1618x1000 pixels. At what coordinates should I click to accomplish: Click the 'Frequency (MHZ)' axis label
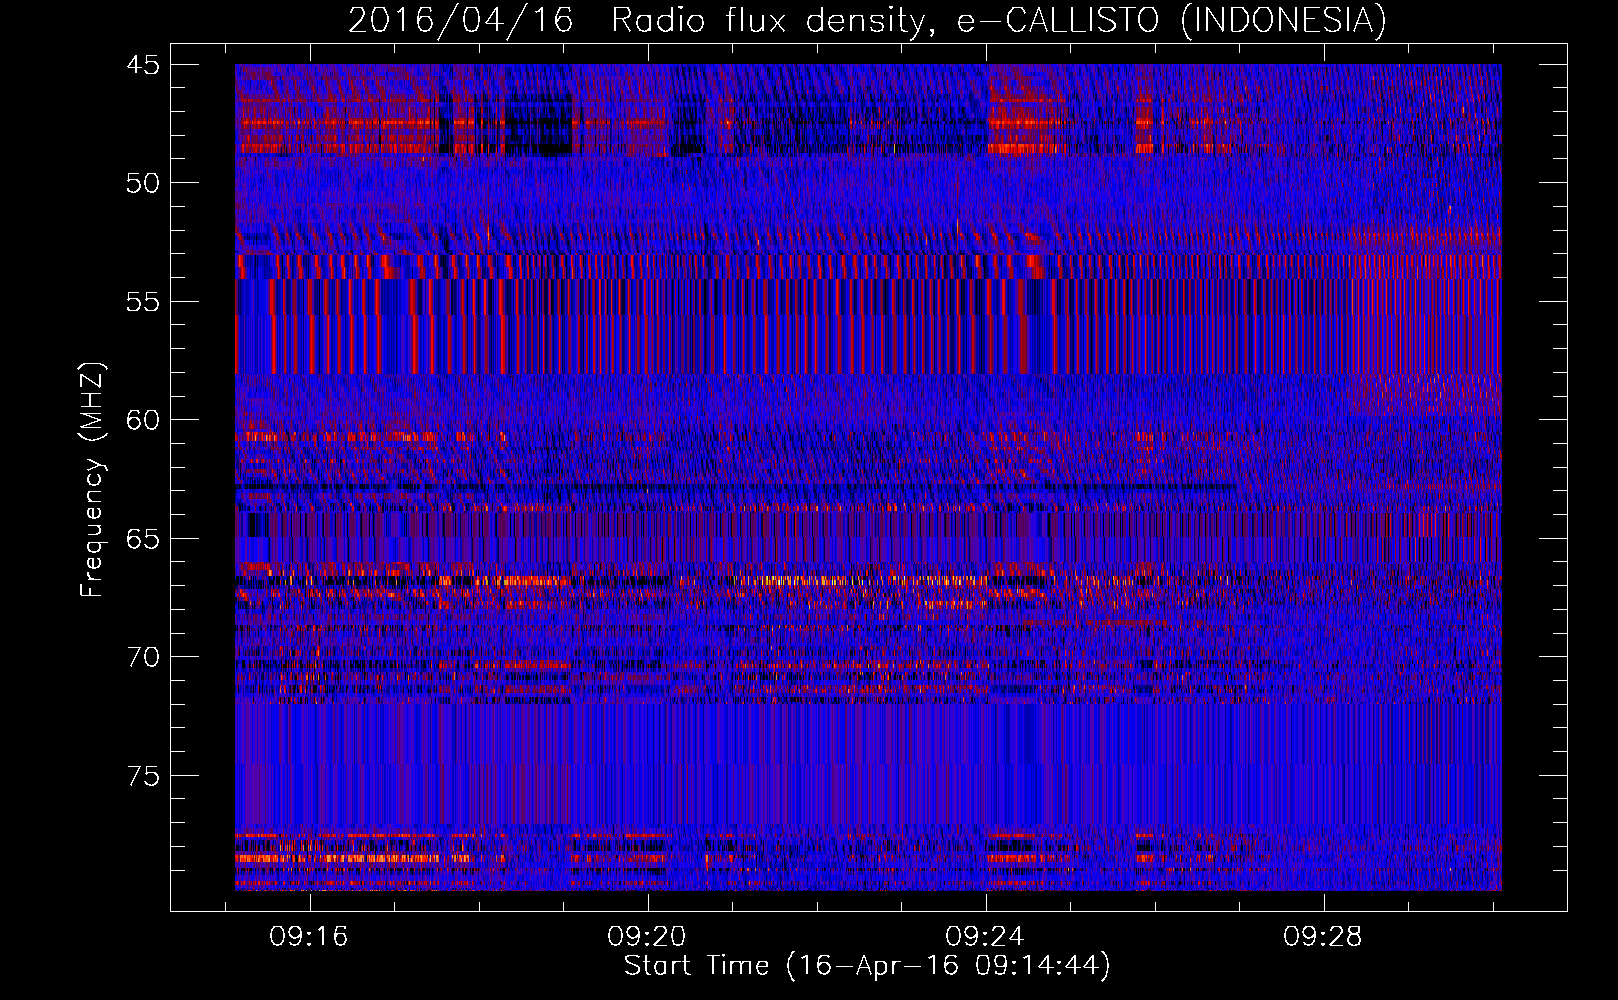92,480
